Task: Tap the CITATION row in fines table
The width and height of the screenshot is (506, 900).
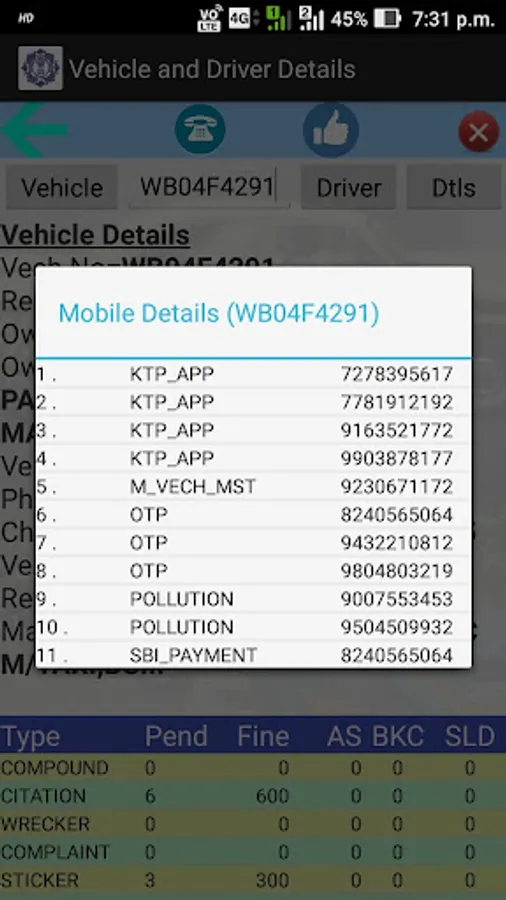Action: pyautogui.click(x=253, y=796)
